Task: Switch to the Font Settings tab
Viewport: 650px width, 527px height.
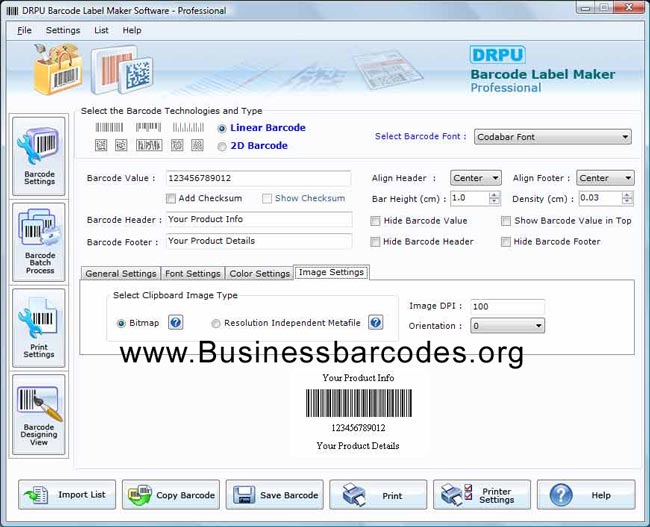Action: [x=193, y=273]
